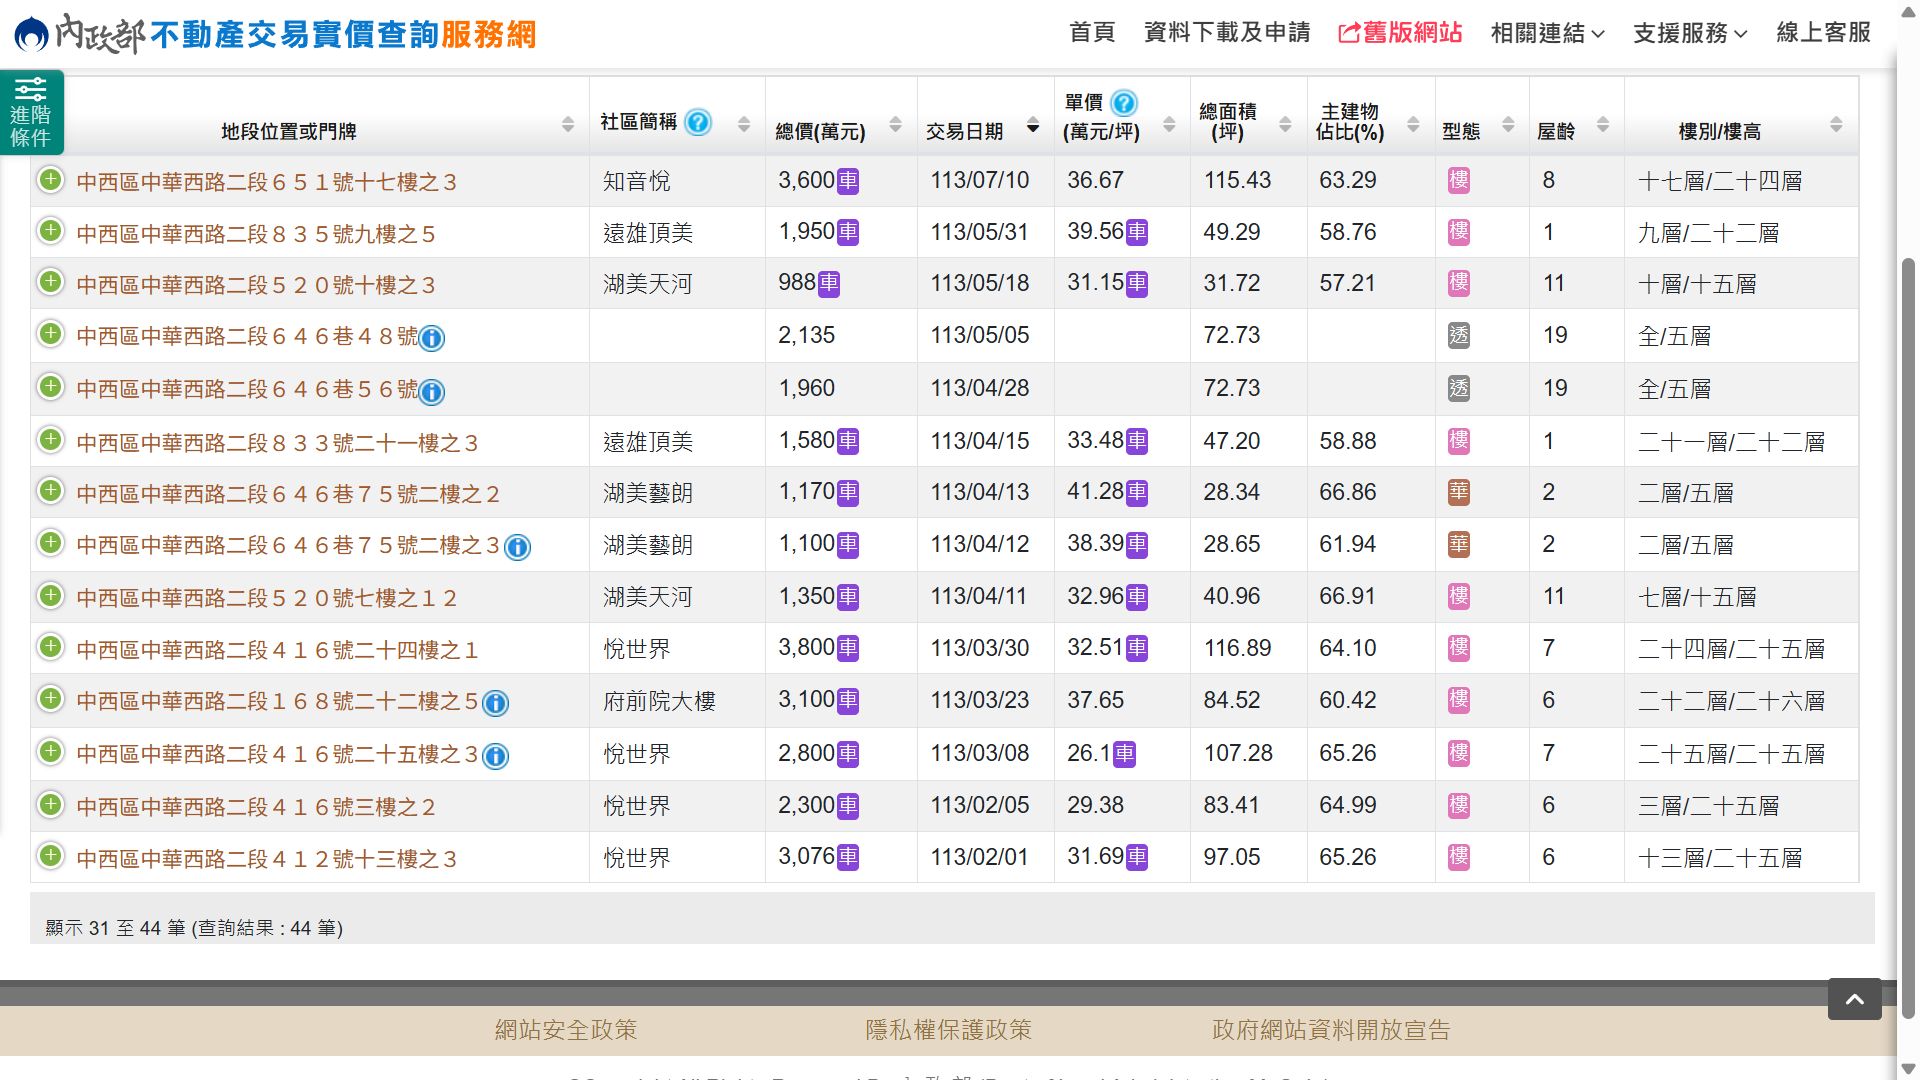Open the 進階條件 advanced filter panel
The image size is (1920, 1080).
(x=31, y=112)
